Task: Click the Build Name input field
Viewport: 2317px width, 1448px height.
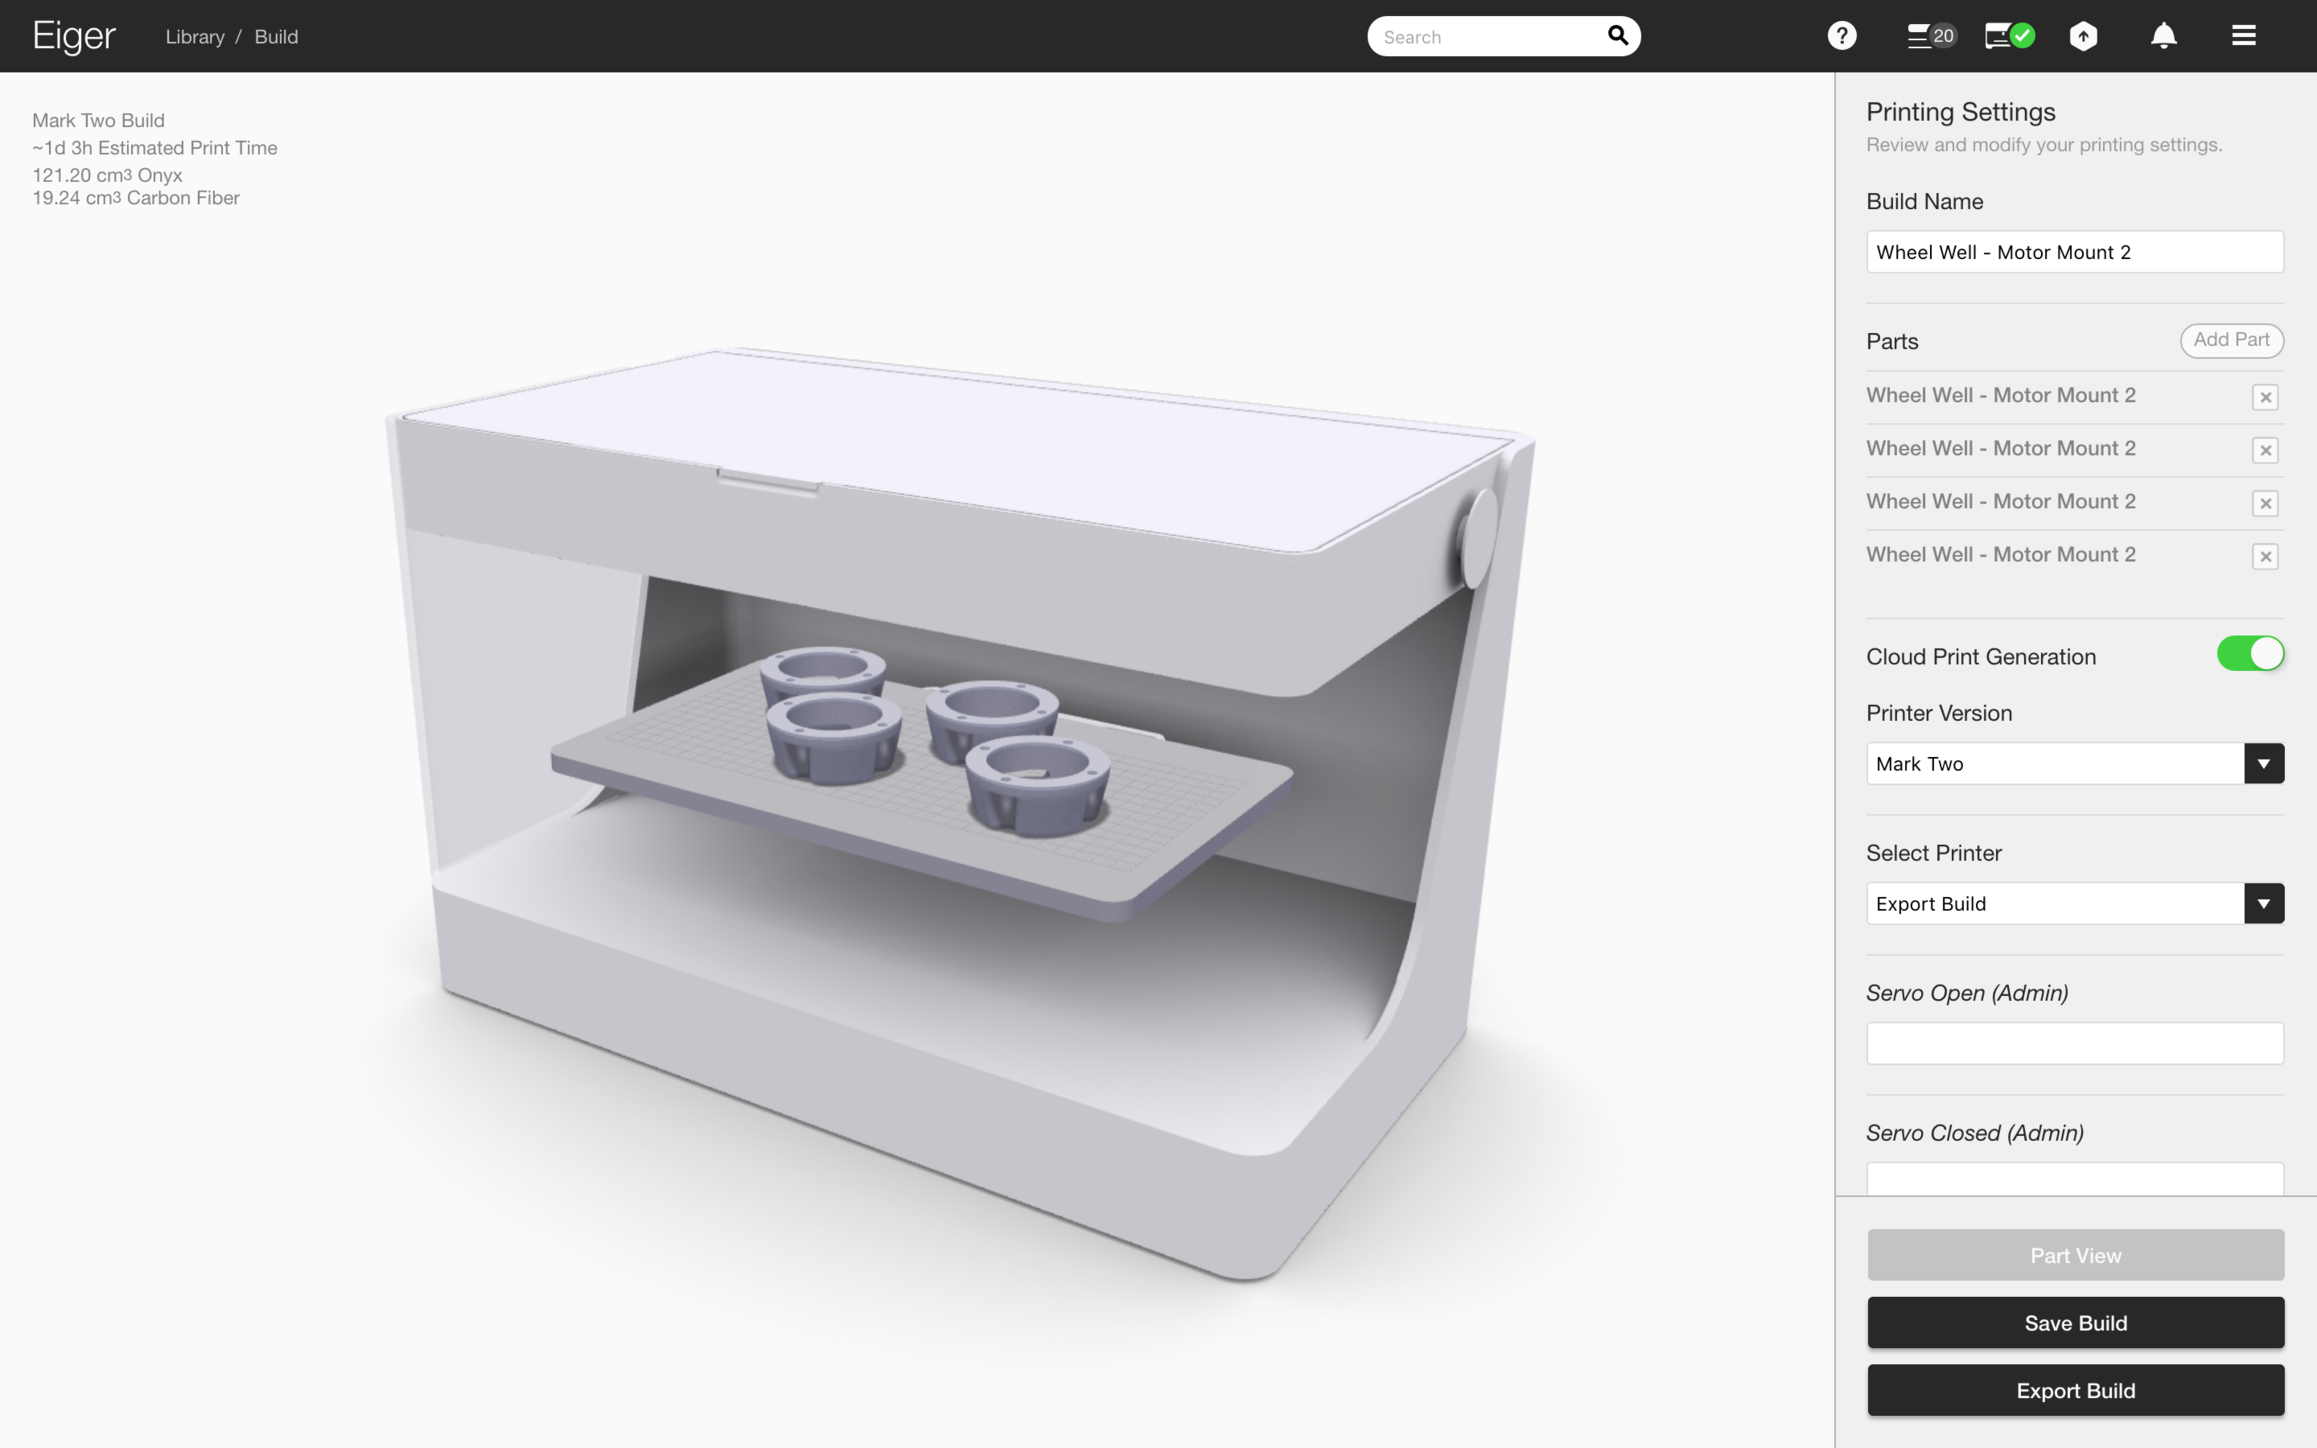Action: [2075, 252]
